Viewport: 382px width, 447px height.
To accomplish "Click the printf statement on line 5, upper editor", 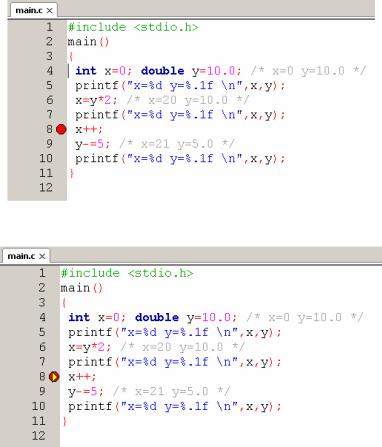I will [180, 86].
